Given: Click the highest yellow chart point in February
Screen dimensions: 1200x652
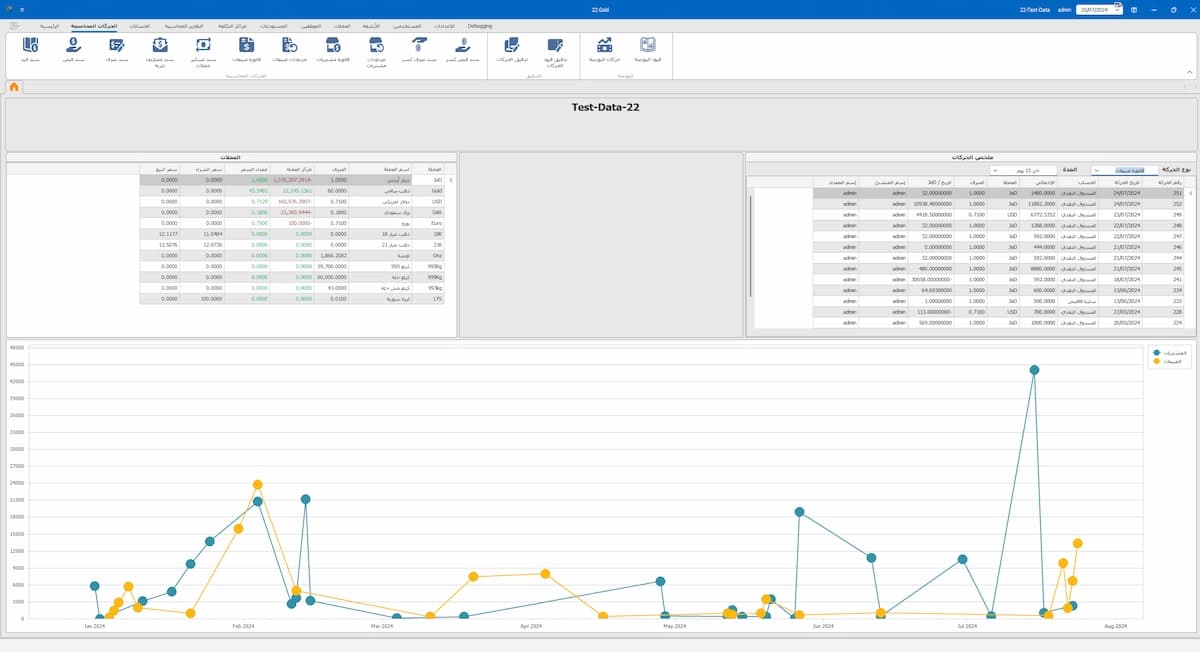Looking at the screenshot, I should tap(258, 485).
